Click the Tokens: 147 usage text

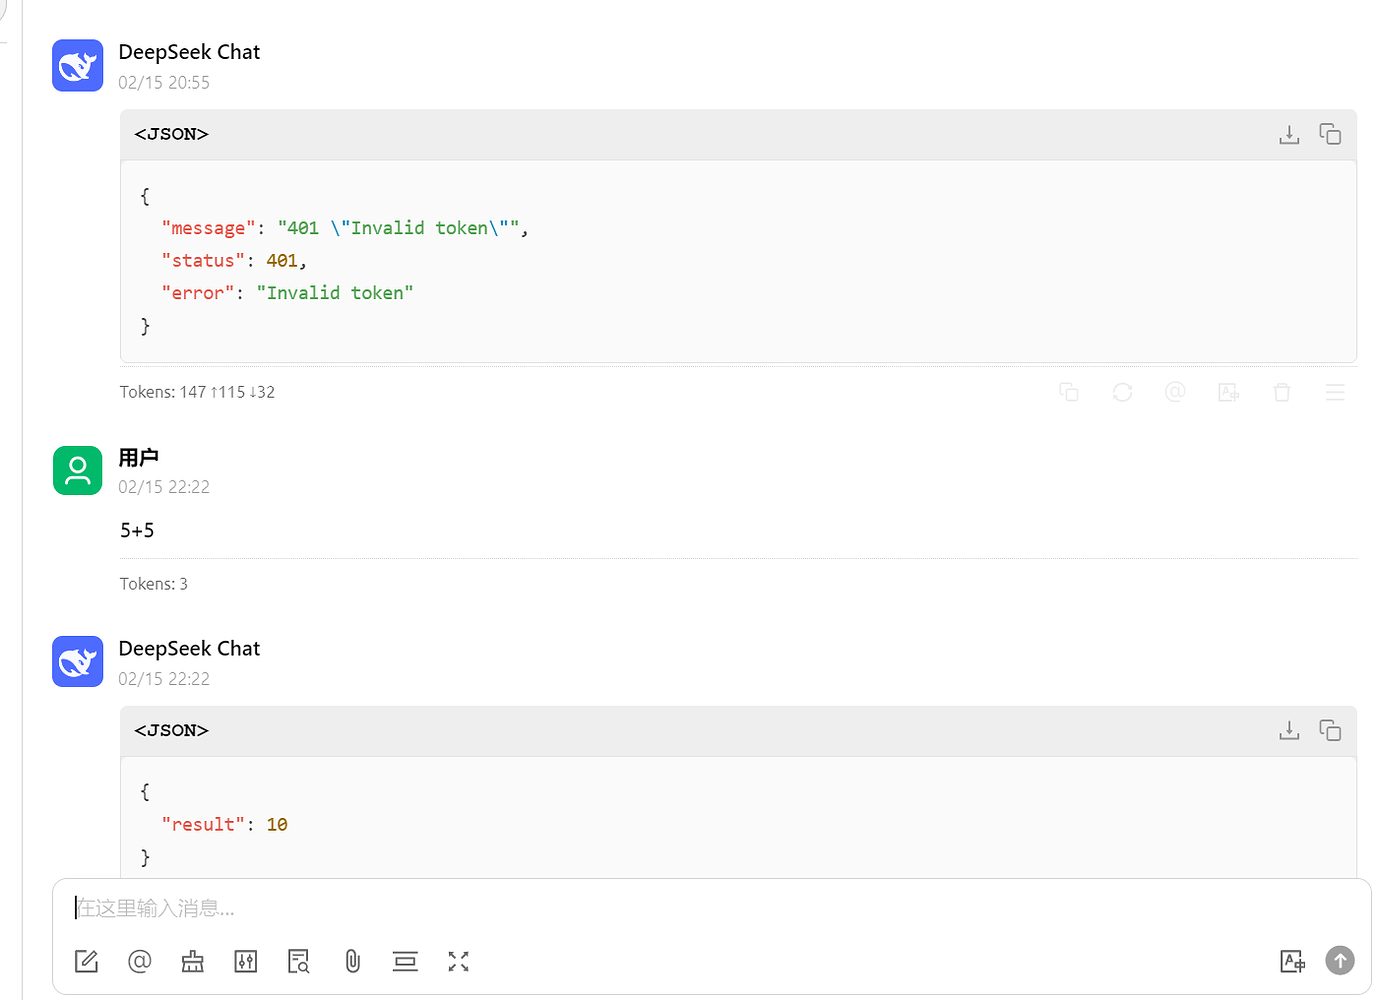click(x=197, y=392)
